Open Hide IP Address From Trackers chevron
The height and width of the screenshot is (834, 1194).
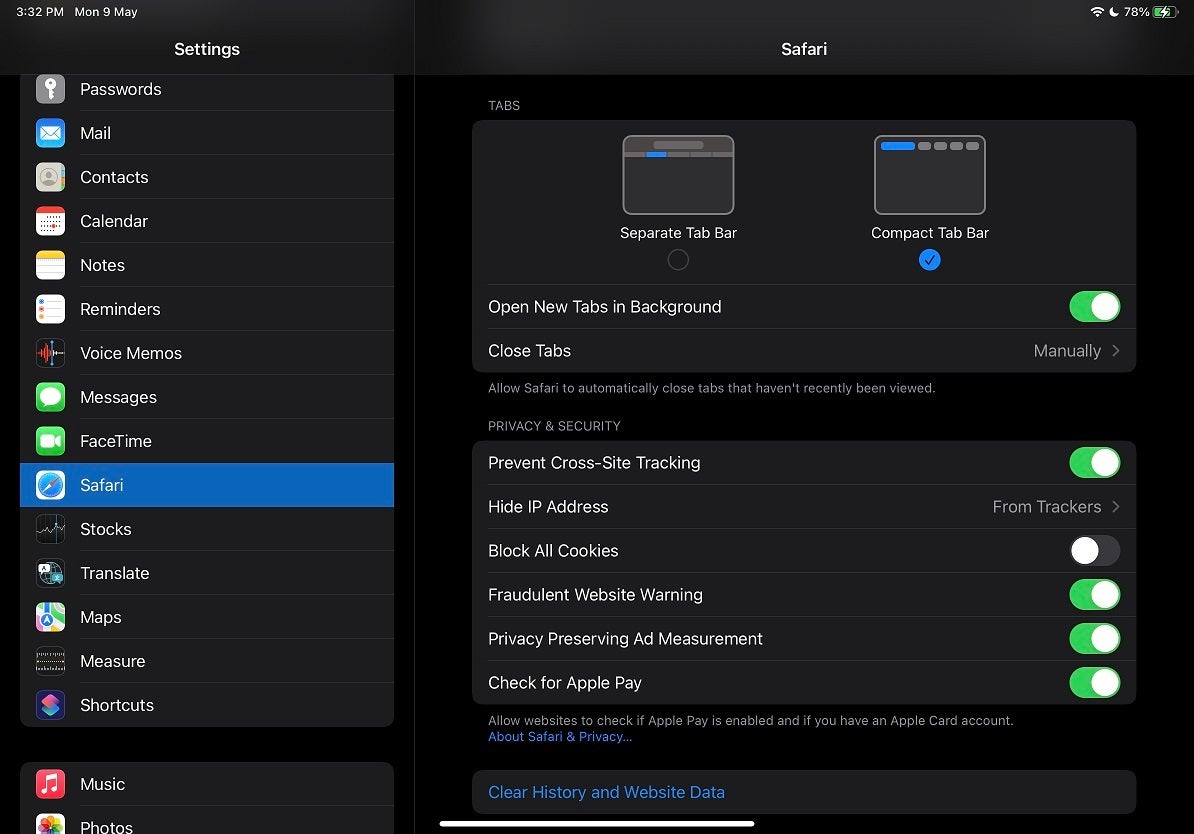(x=1116, y=506)
